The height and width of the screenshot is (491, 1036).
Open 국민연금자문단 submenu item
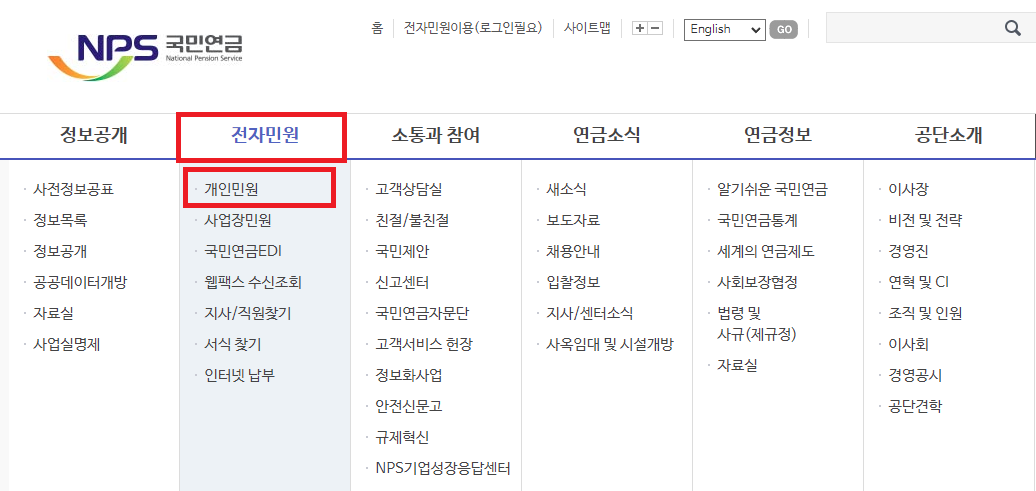[422, 313]
